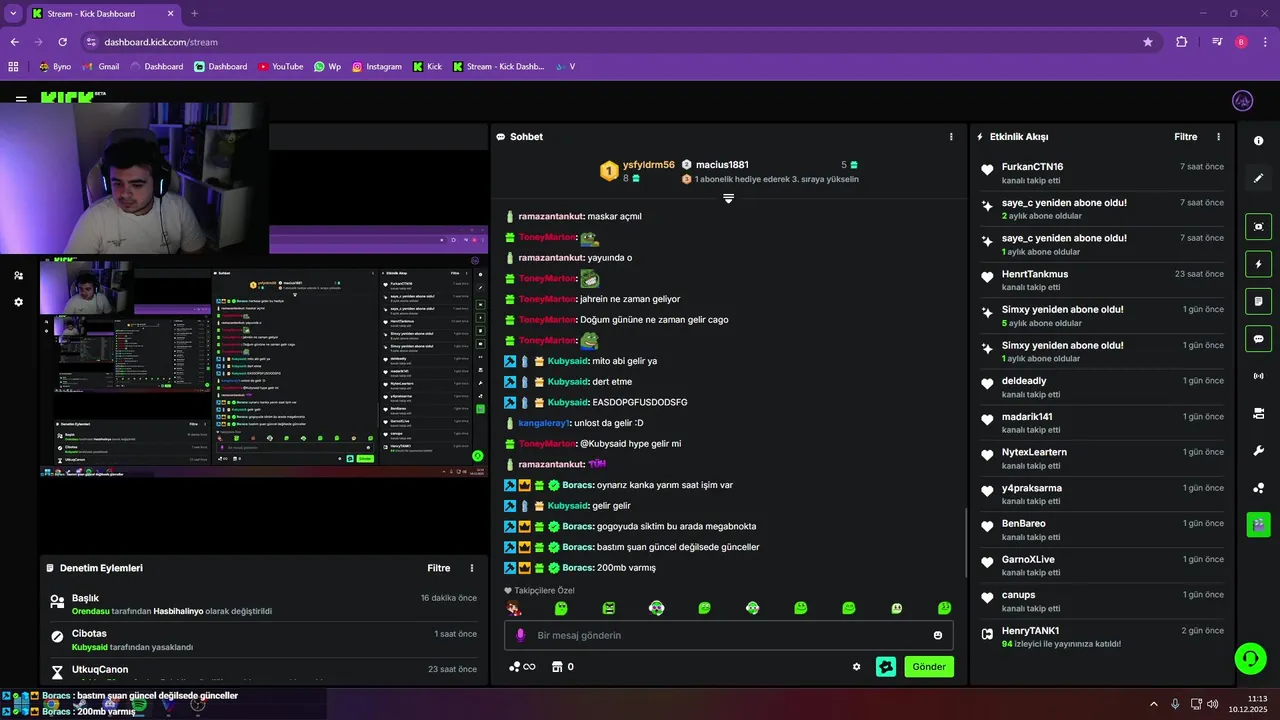Open the emoji picker in message box

pos(938,635)
